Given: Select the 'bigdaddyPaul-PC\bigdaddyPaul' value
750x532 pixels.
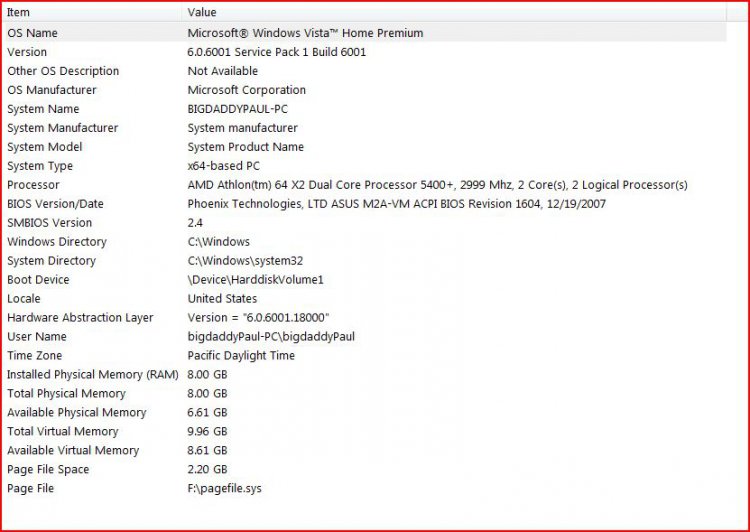Looking at the screenshot, I should [x=271, y=337].
